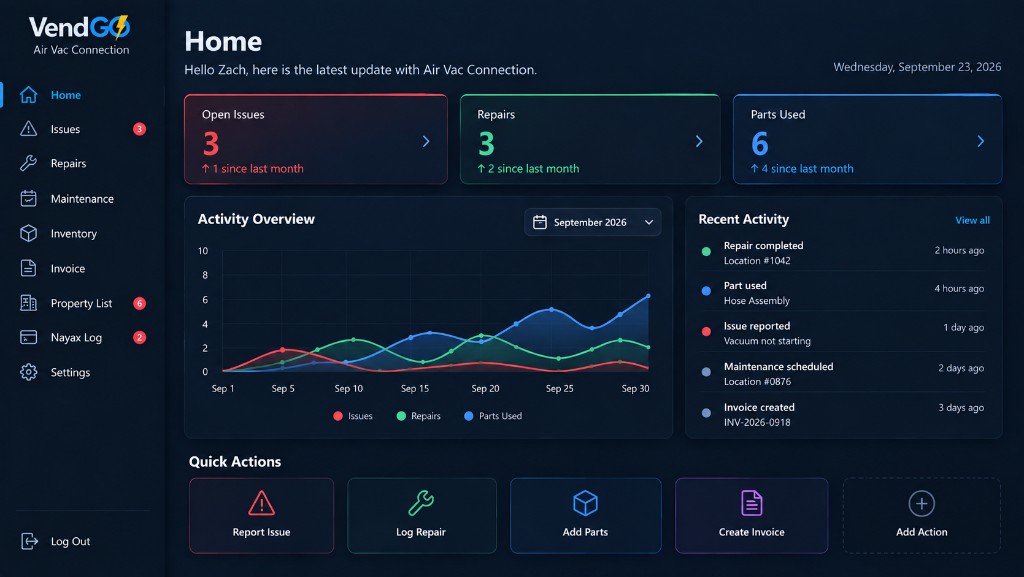Click View all in Recent Activity

pyautogui.click(x=972, y=220)
